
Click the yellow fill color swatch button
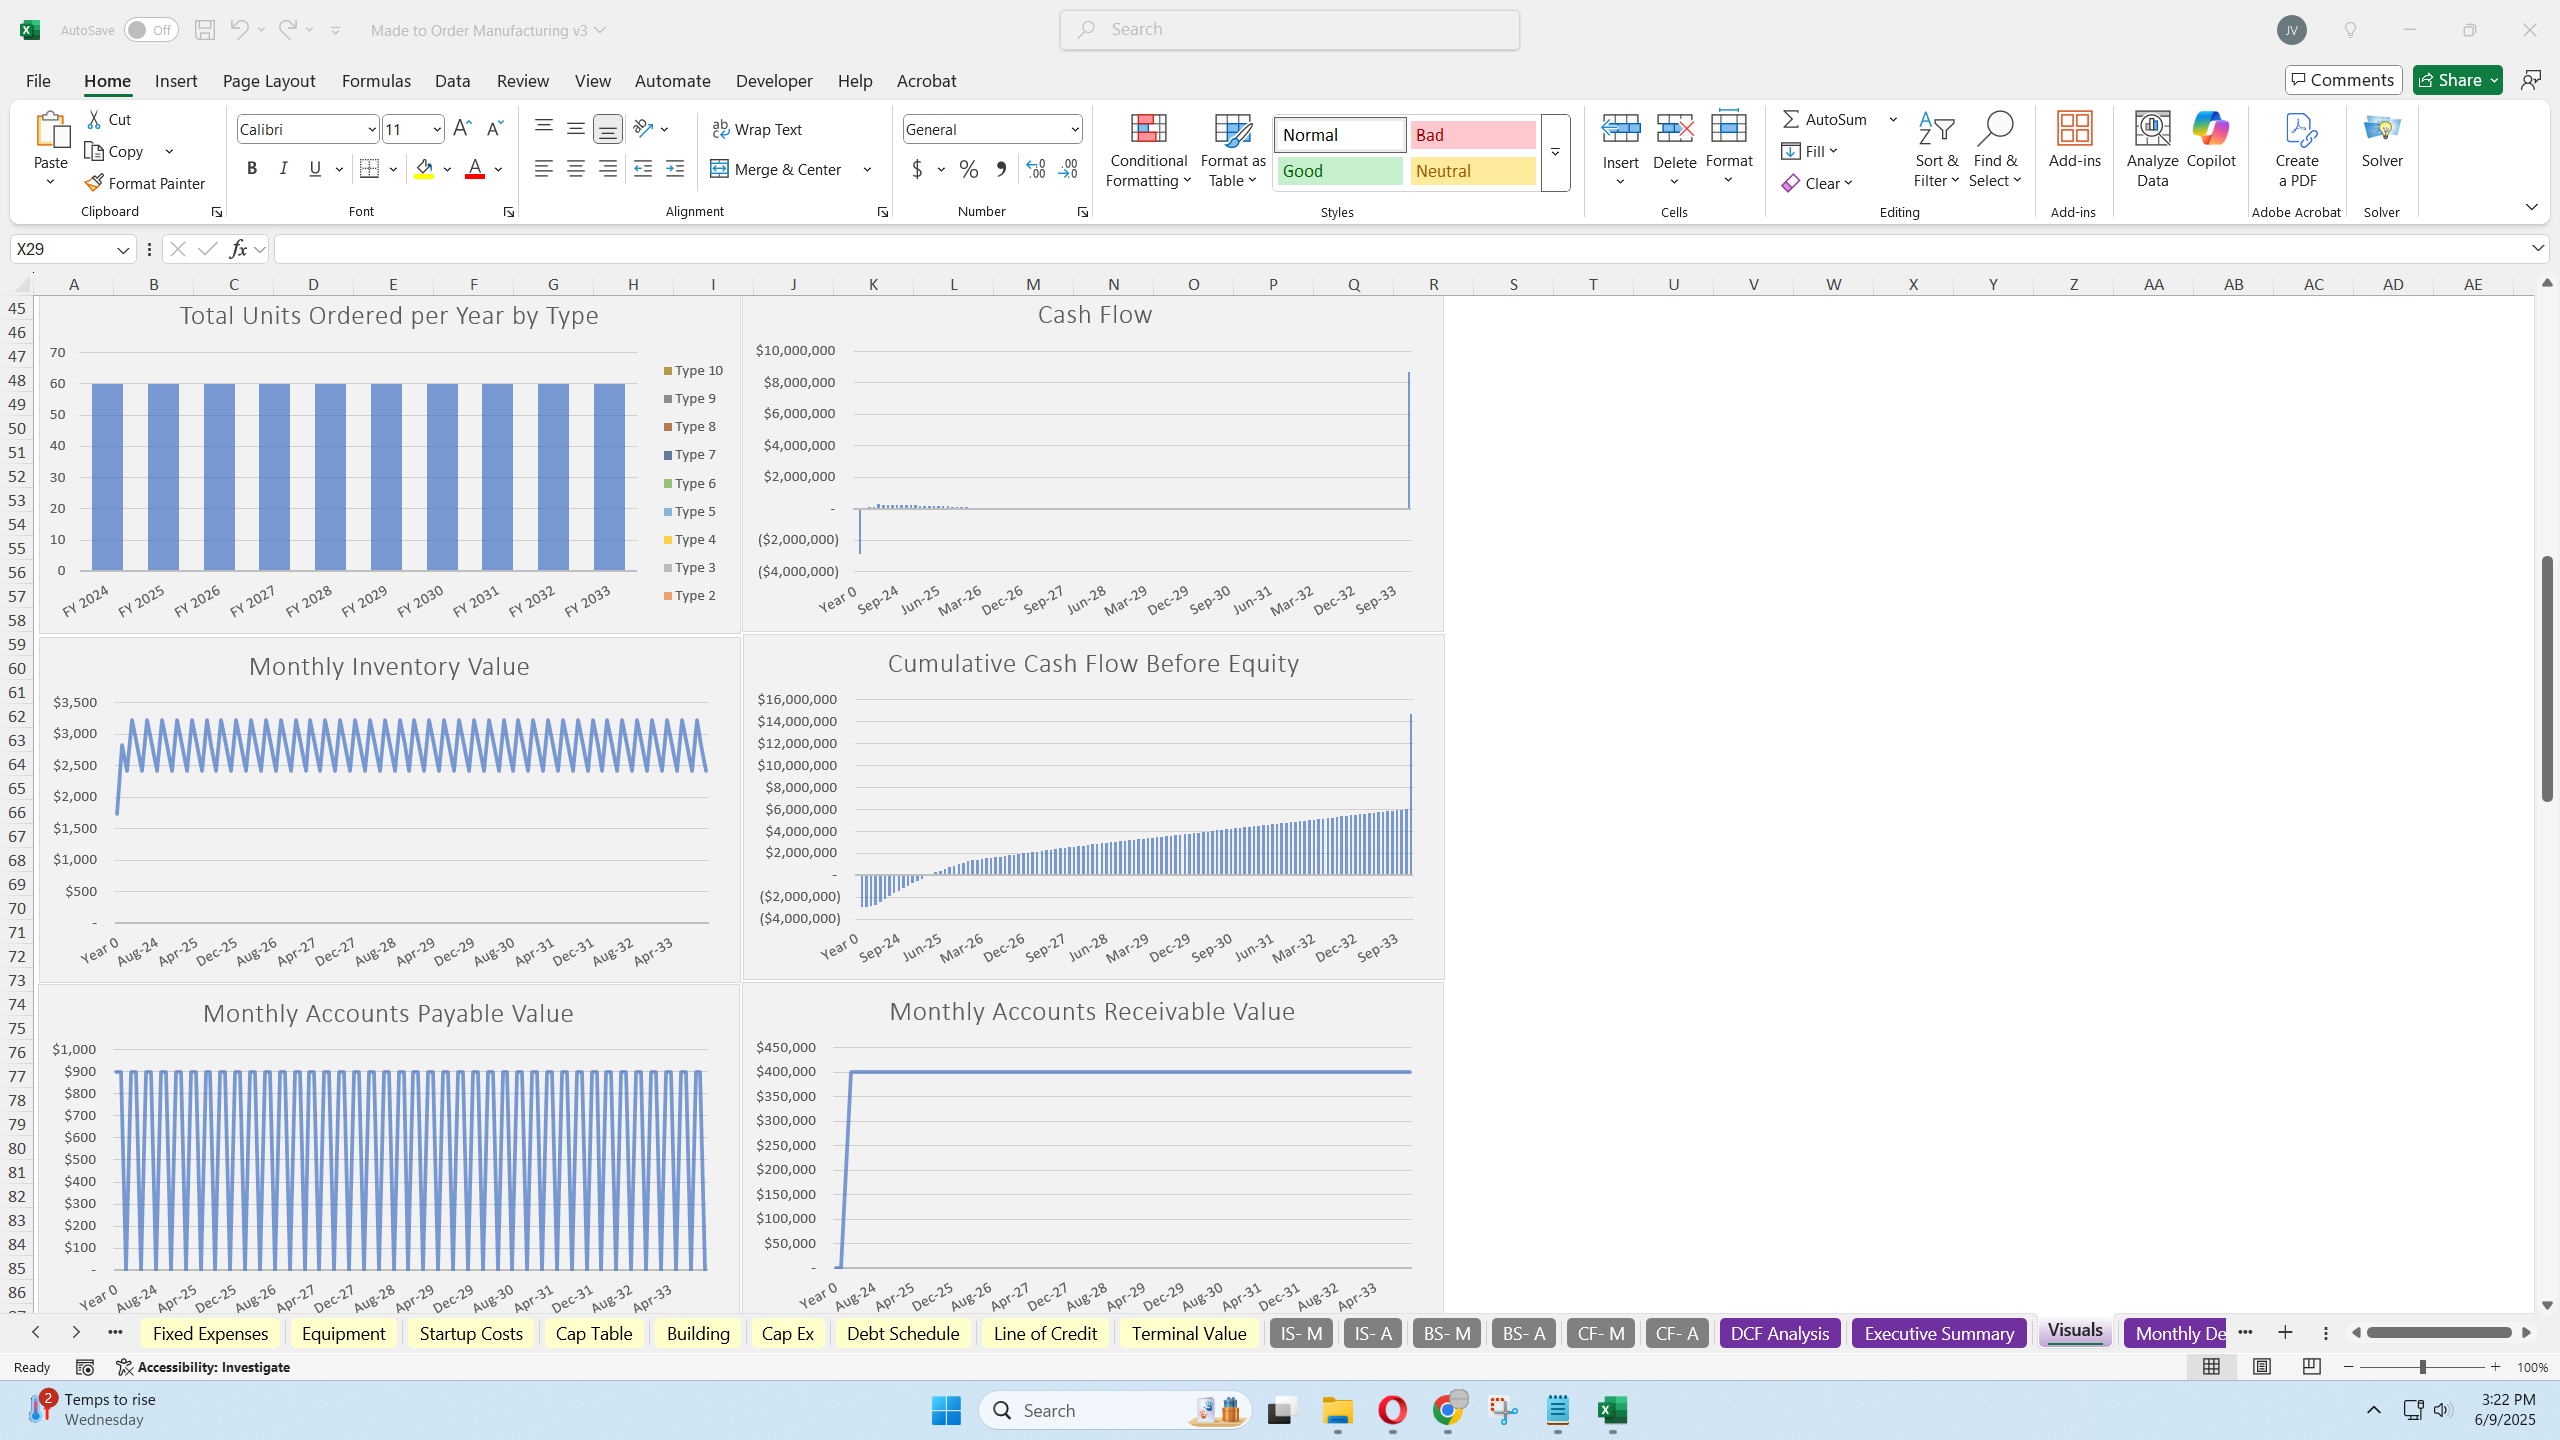pos(424,169)
